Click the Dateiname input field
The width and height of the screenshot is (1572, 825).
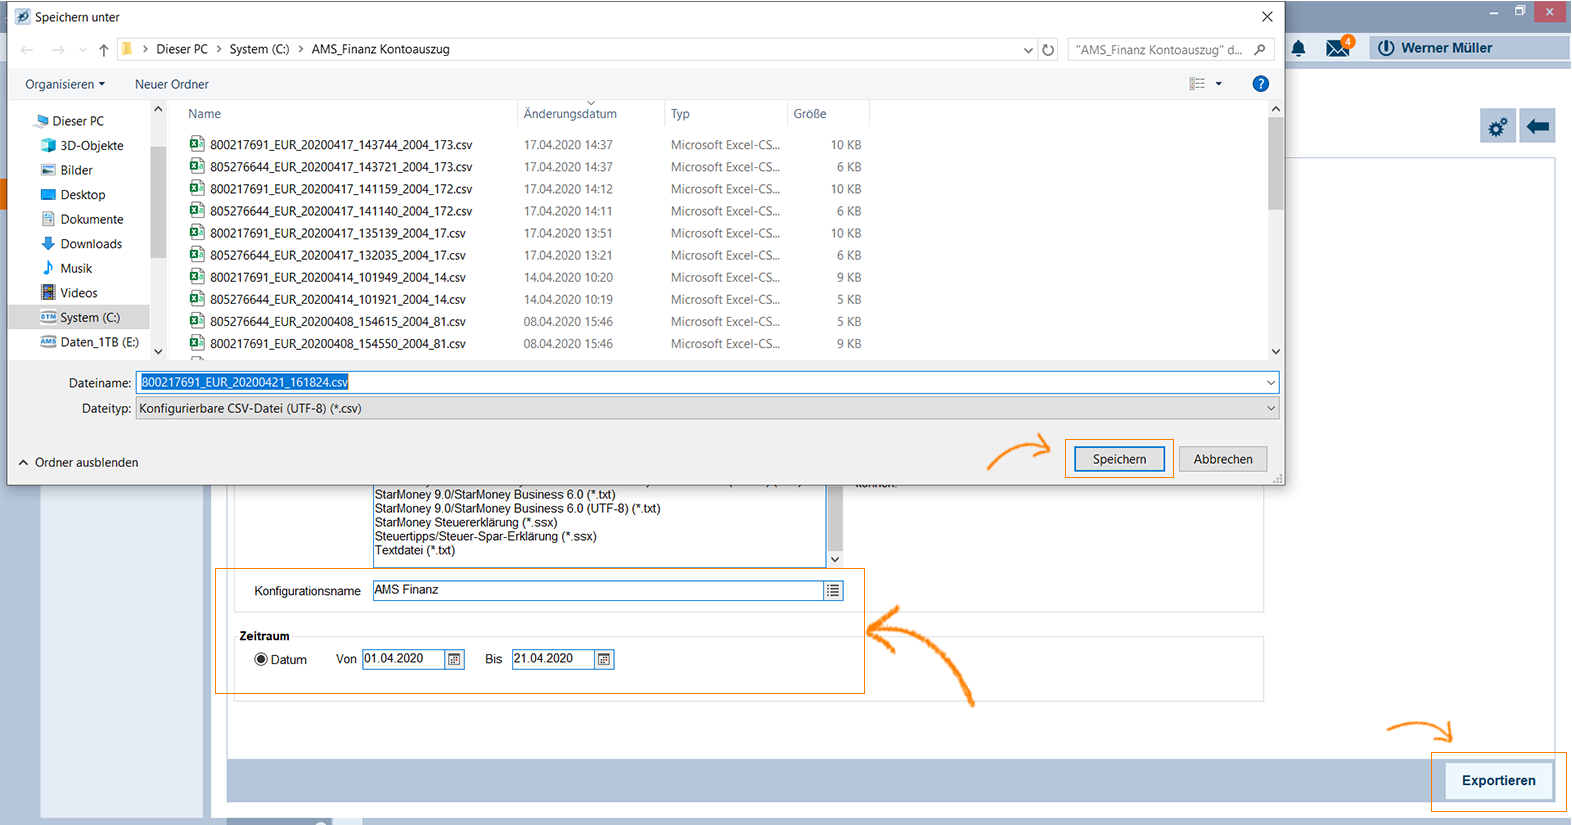point(700,382)
